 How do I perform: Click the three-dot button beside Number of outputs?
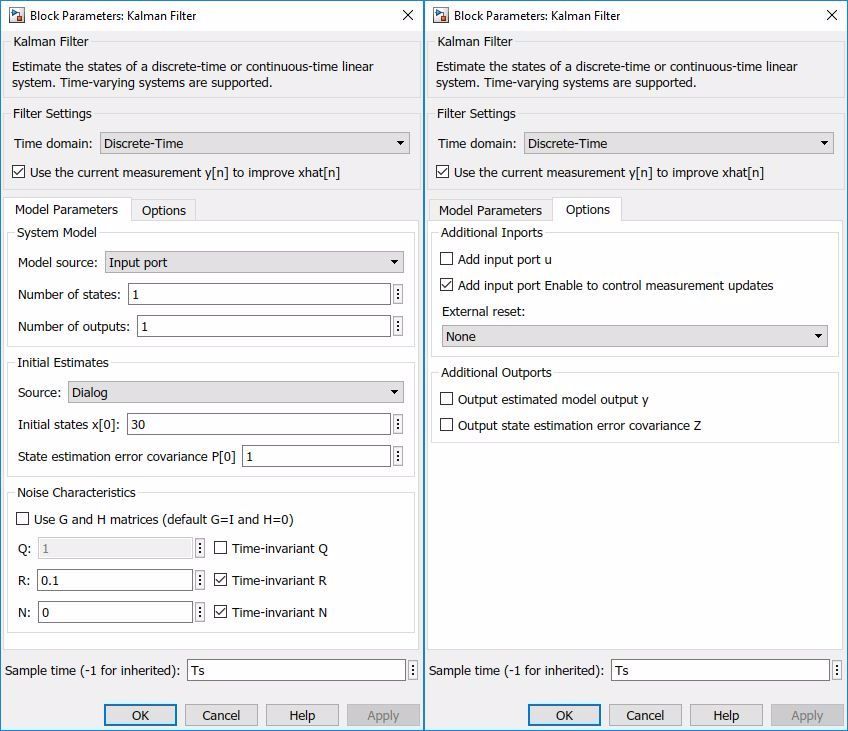(398, 326)
